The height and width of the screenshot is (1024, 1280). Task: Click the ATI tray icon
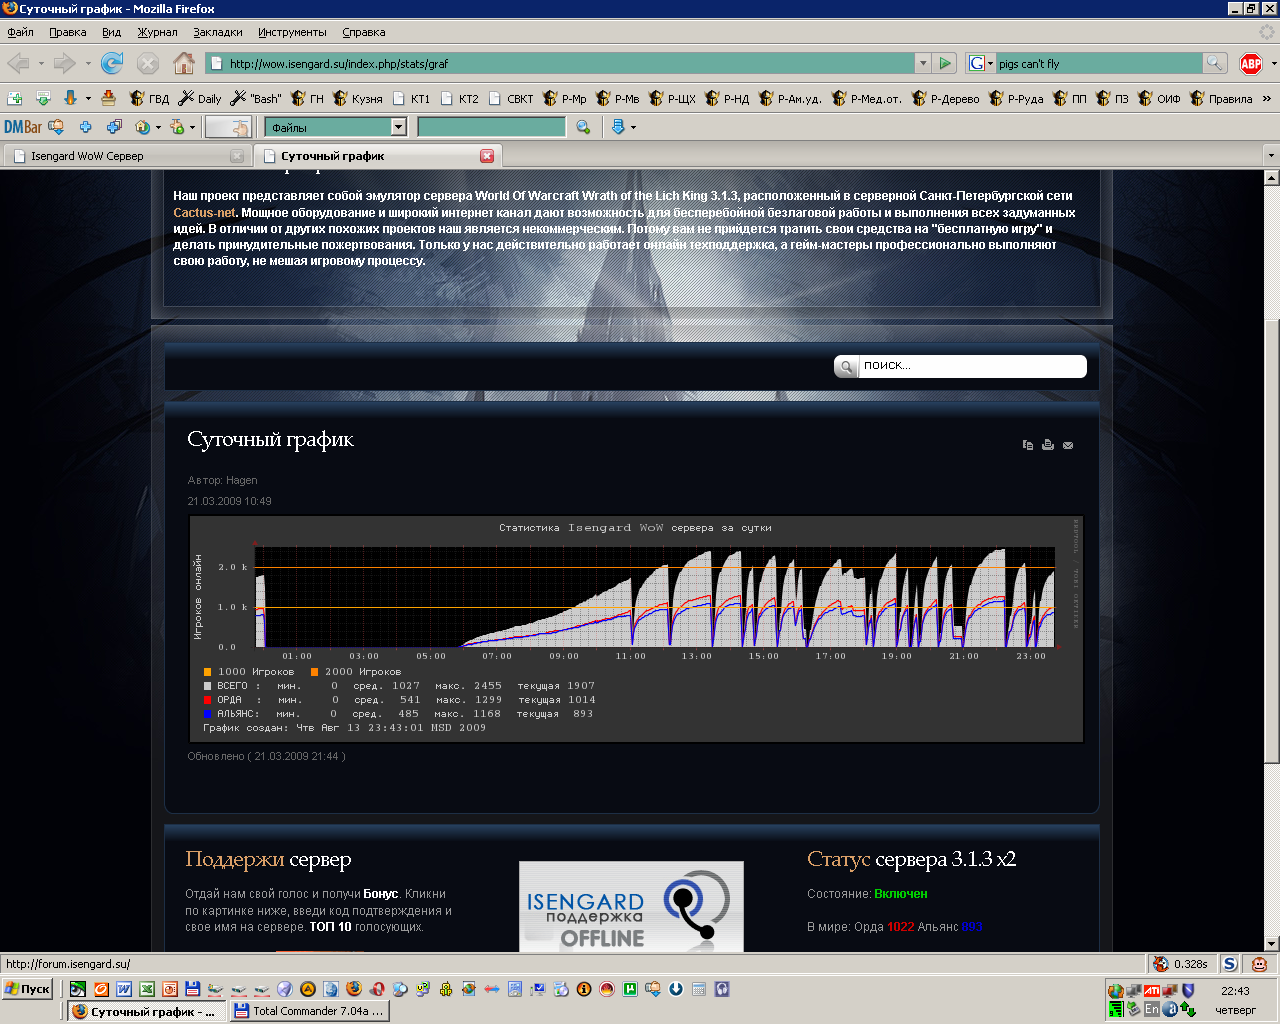[1152, 991]
